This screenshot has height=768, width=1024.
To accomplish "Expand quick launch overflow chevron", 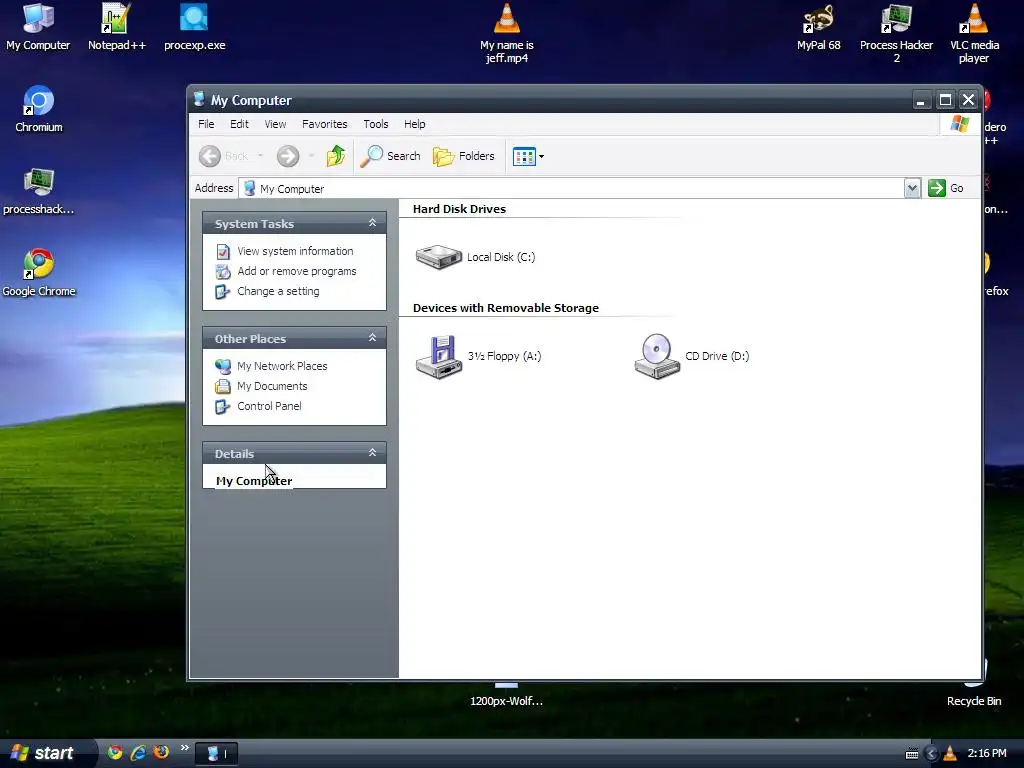I will 184,748.
